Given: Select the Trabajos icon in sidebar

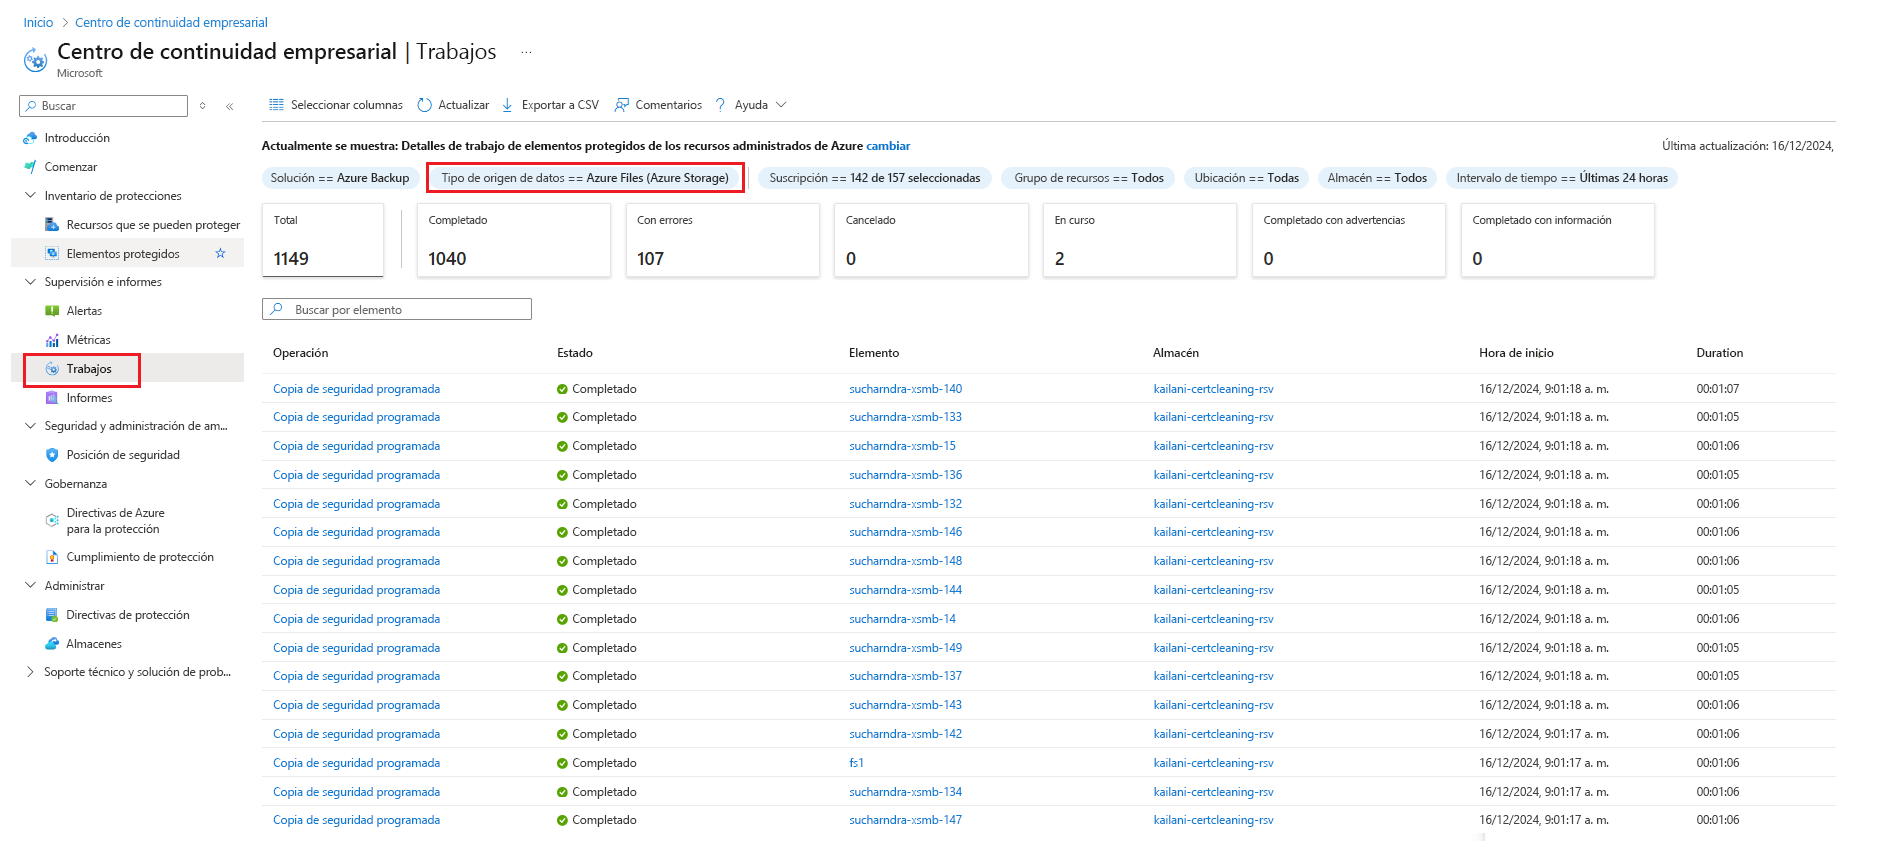Looking at the screenshot, I should 52,369.
